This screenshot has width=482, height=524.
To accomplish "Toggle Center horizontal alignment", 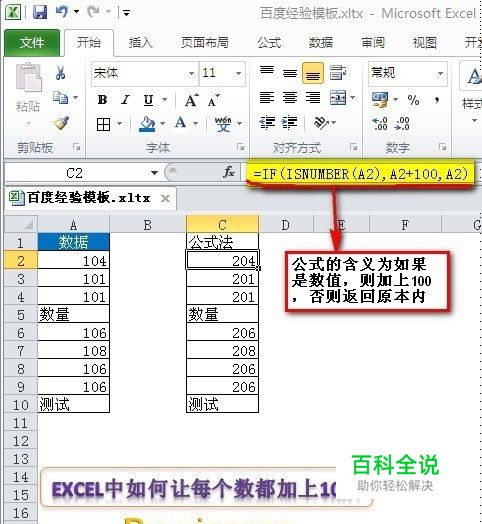I will (289, 98).
